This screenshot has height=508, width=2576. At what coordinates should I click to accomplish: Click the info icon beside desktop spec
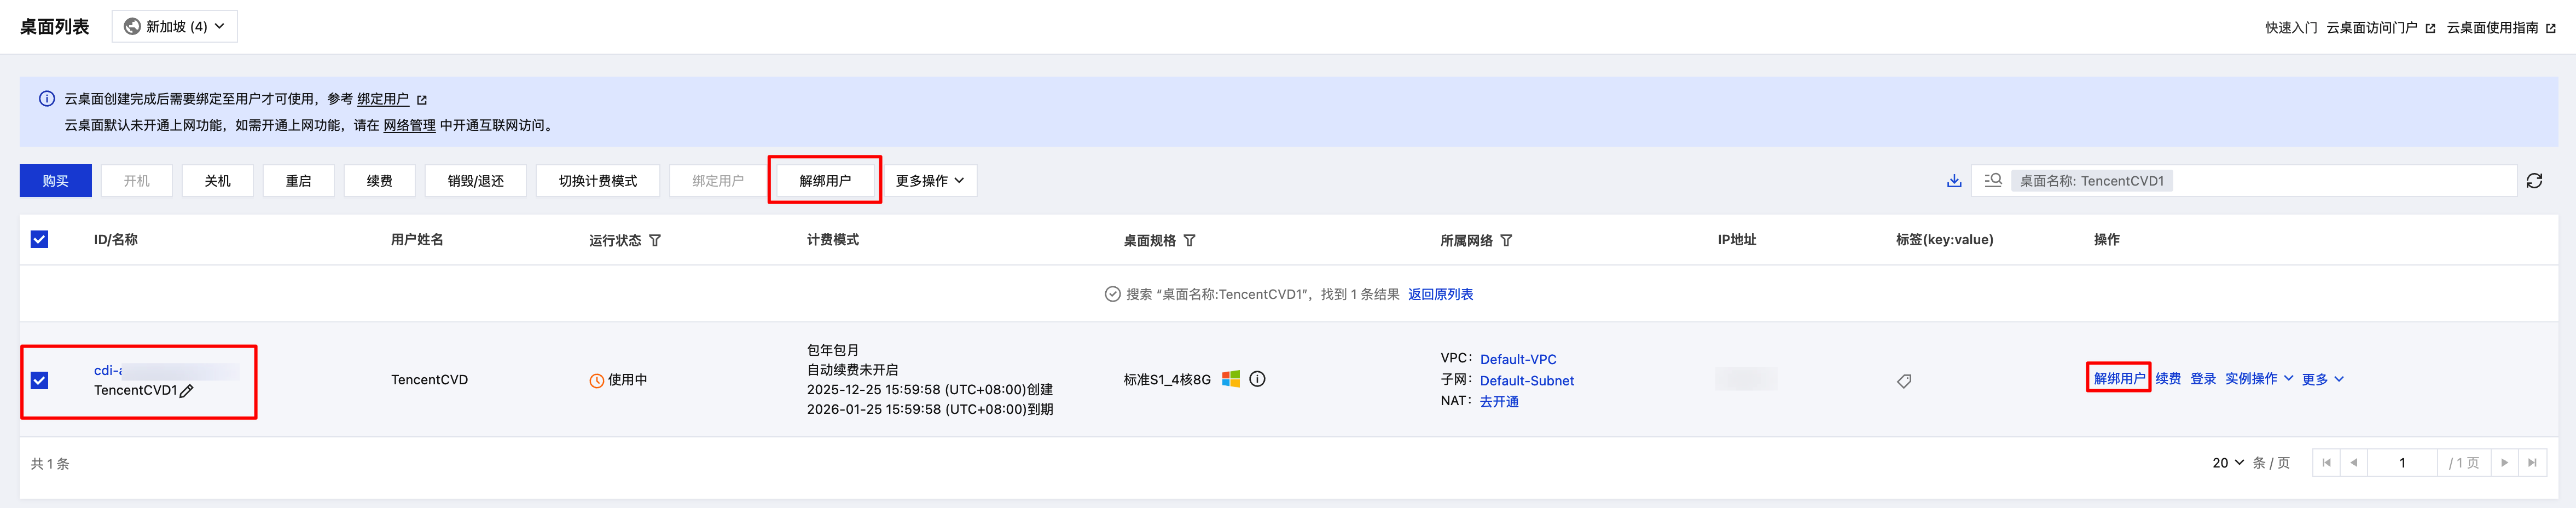pyautogui.click(x=1257, y=379)
